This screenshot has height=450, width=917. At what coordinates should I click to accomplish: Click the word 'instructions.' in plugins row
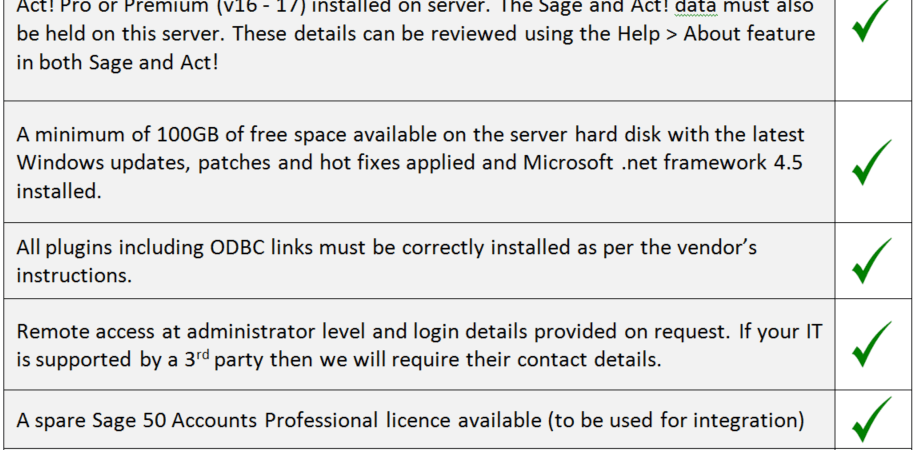point(74,275)
